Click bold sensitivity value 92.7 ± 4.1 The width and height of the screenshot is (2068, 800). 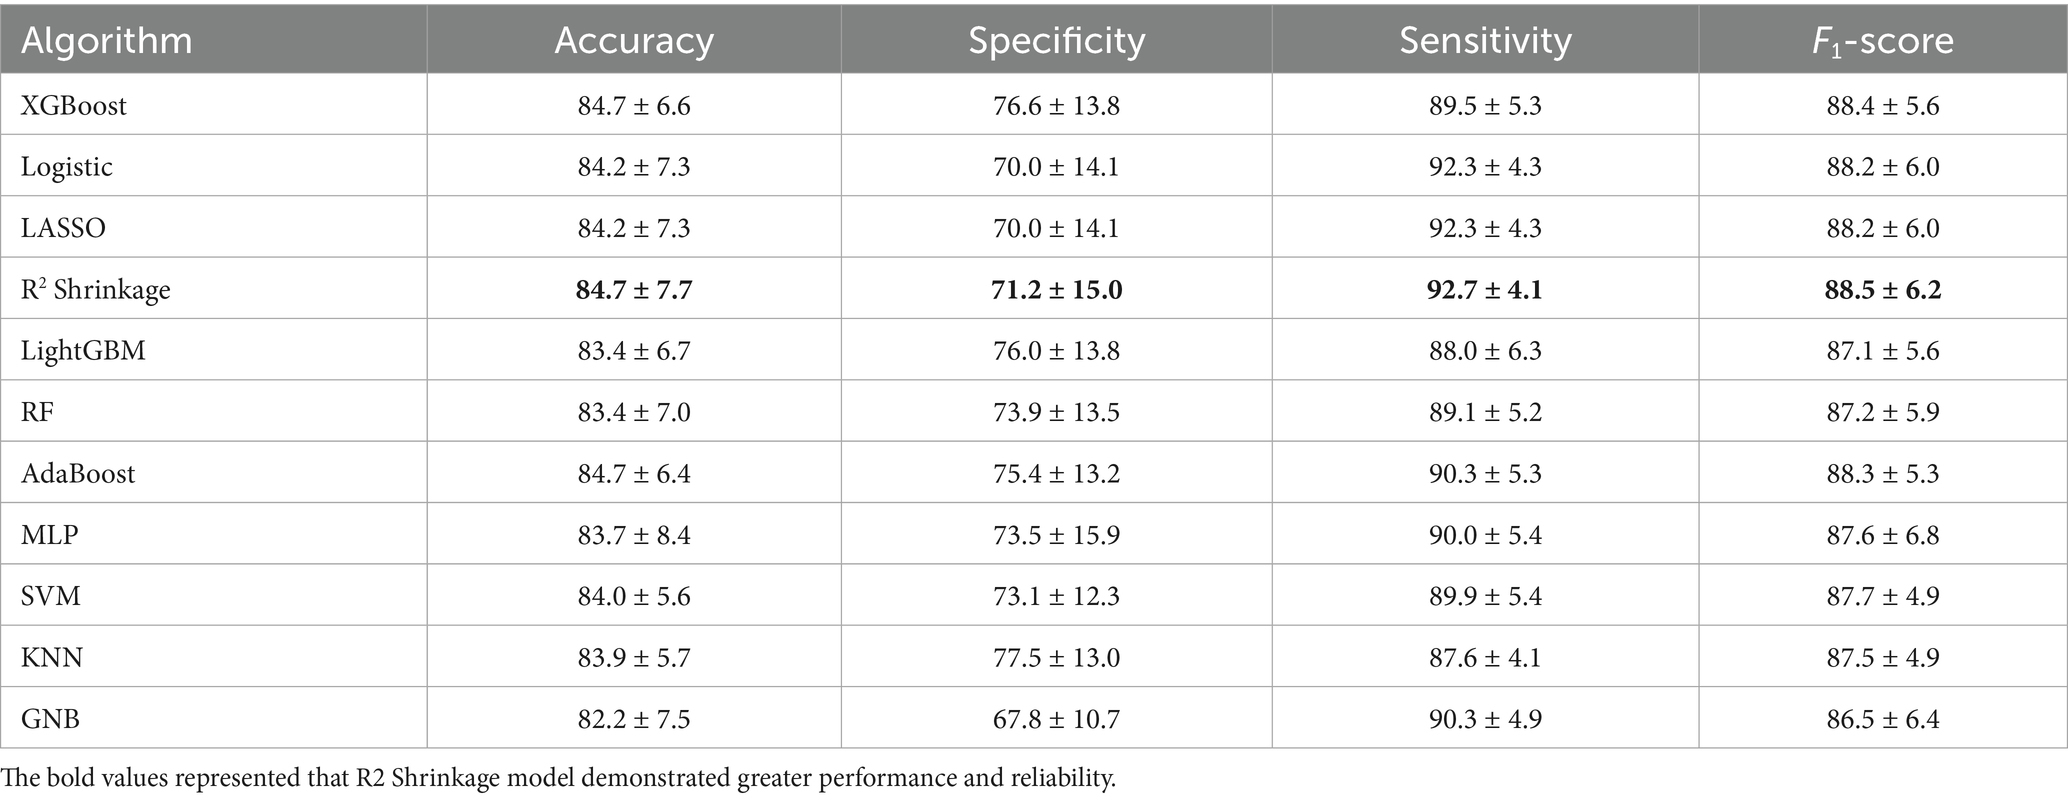pyautogui.click(x=1485, y=290)
